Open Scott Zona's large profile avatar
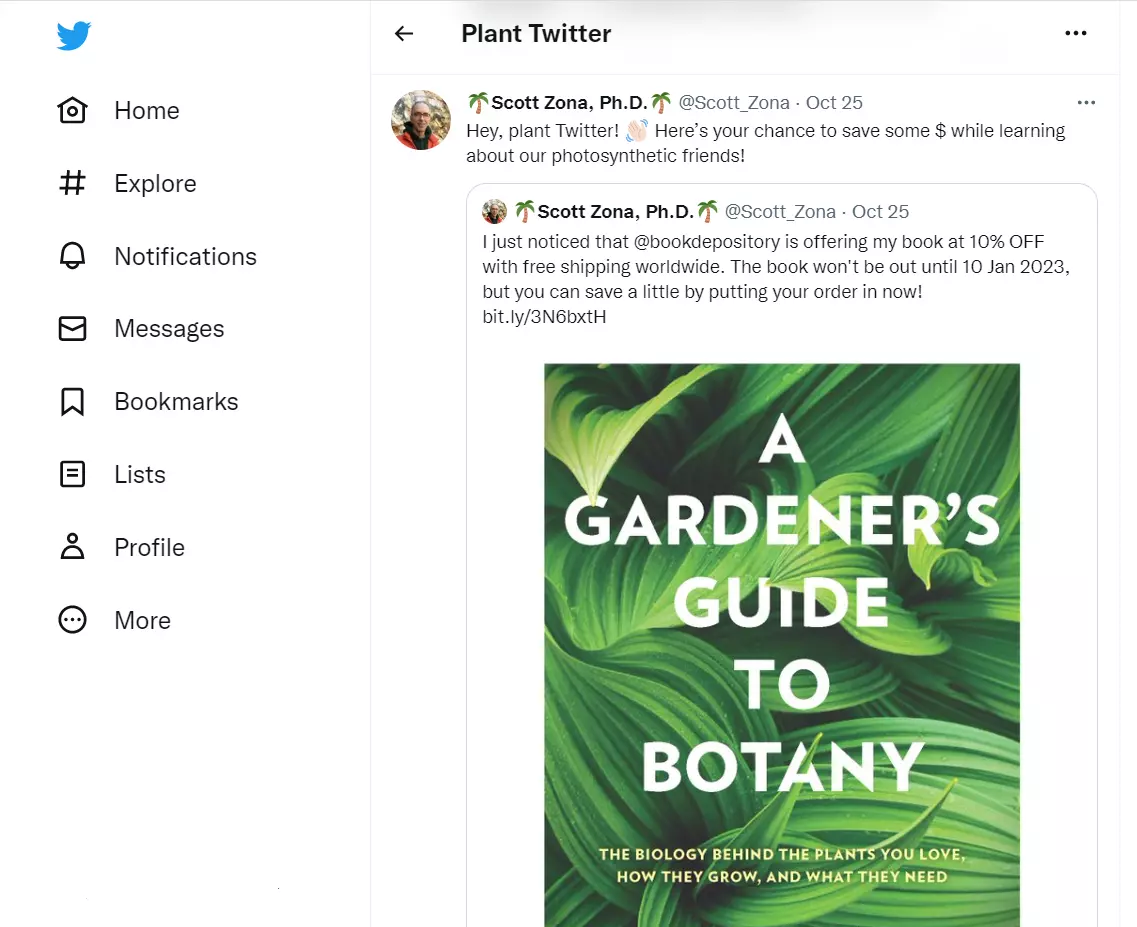 [x=420, y=120]
